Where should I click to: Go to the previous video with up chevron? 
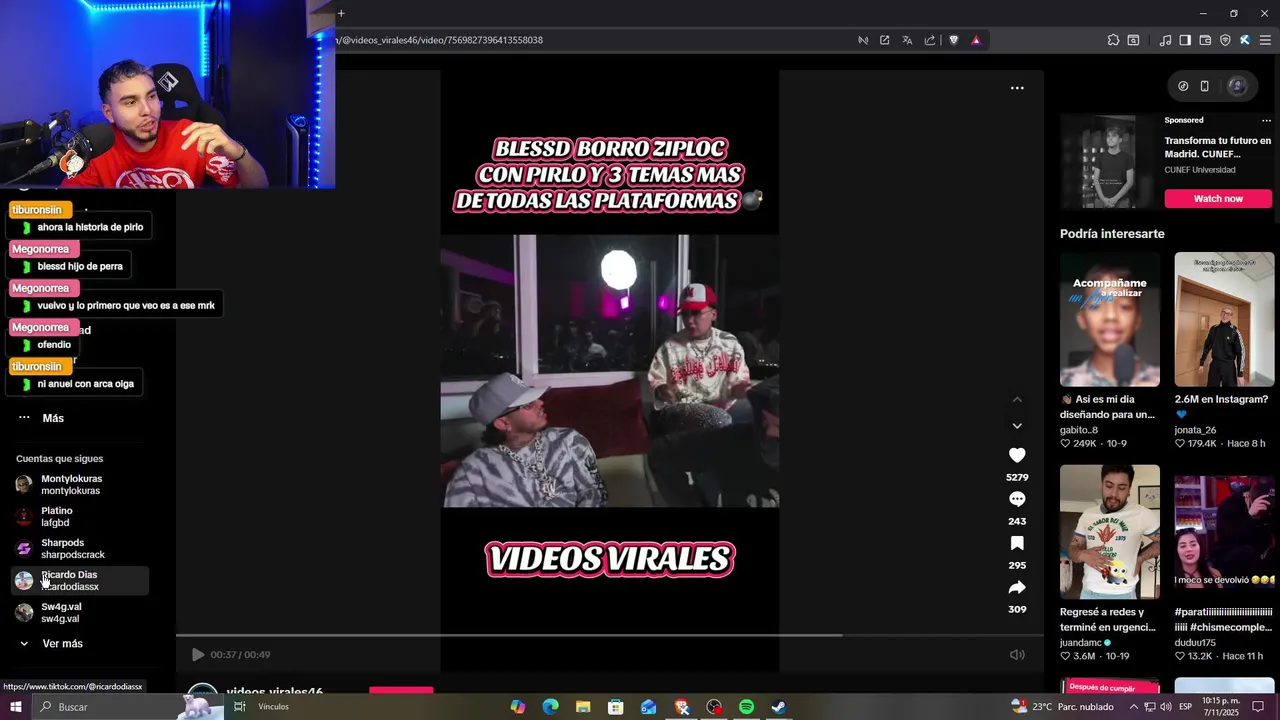(1017, 399)
